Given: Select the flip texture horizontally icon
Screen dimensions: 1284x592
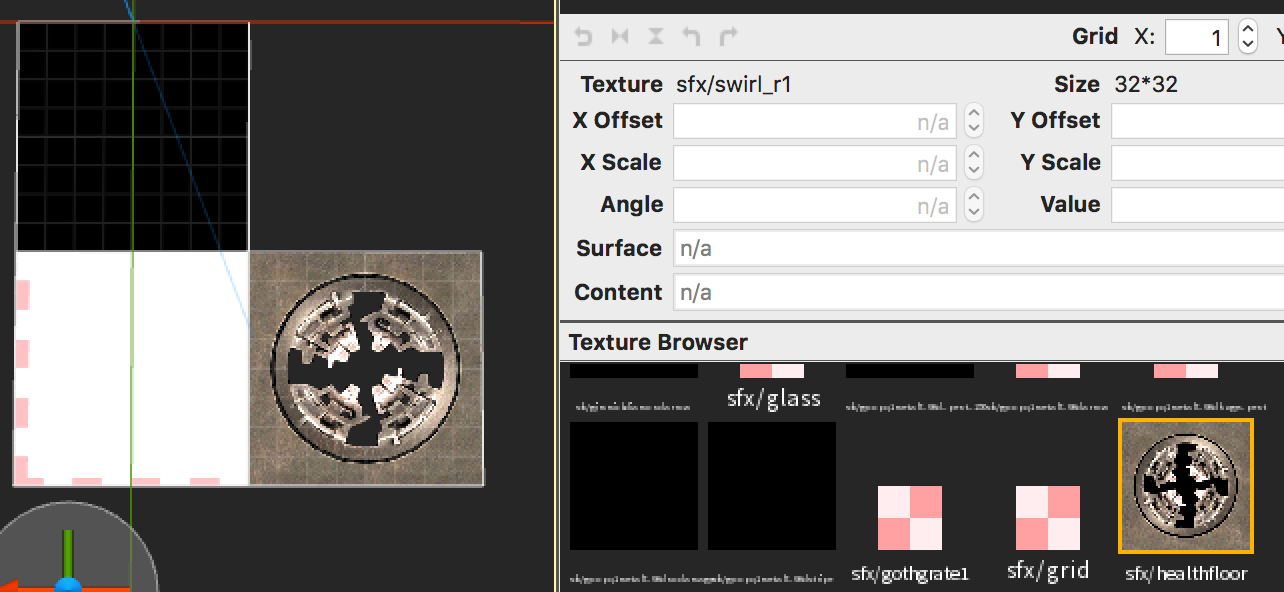Looking at the screenshot, I should tap(620, 36).
